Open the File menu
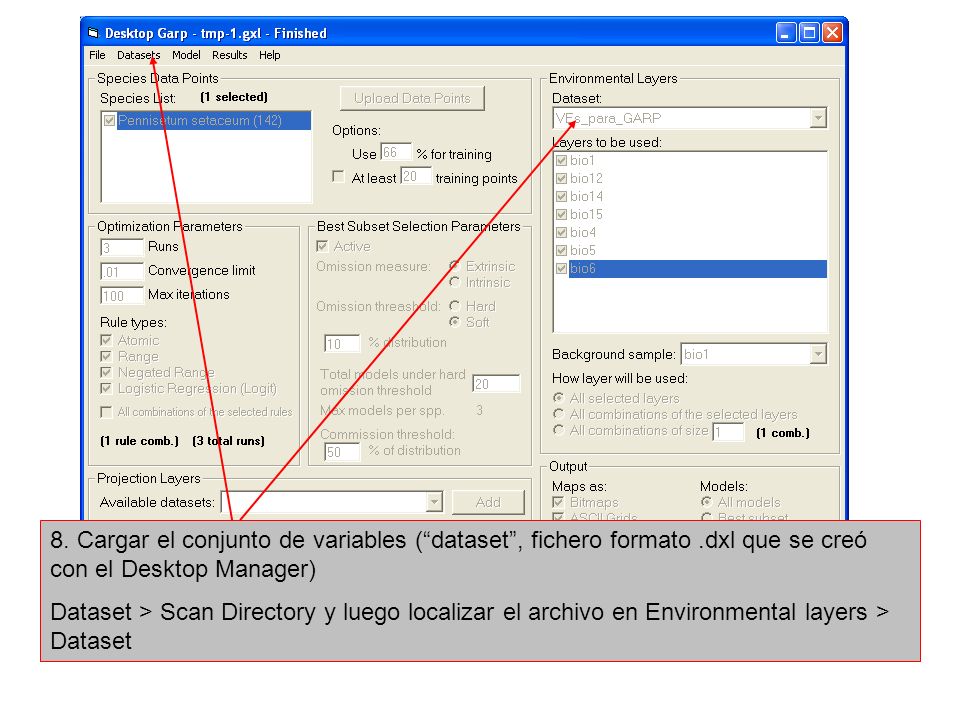The height and width of the screenshot is (720, 960). (x=97, y=55)
